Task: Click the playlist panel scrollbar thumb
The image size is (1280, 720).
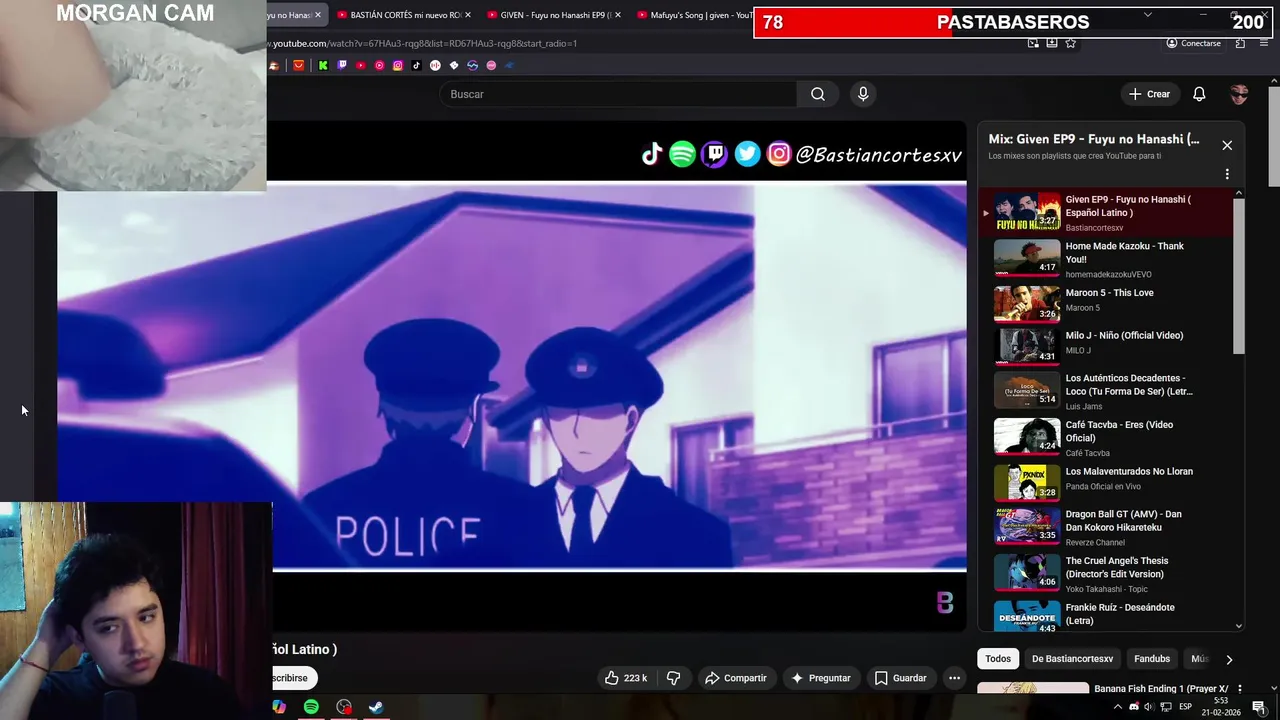Action: (x=1239, y=276)
